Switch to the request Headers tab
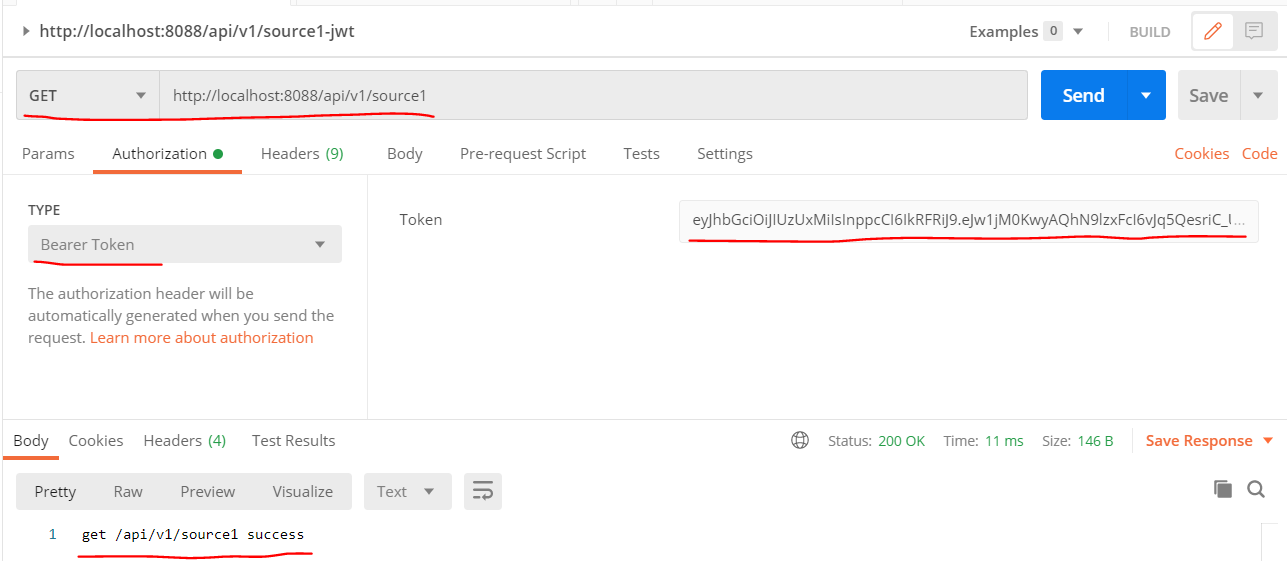Screen dimensions: 1287x561 click(301, 154)
